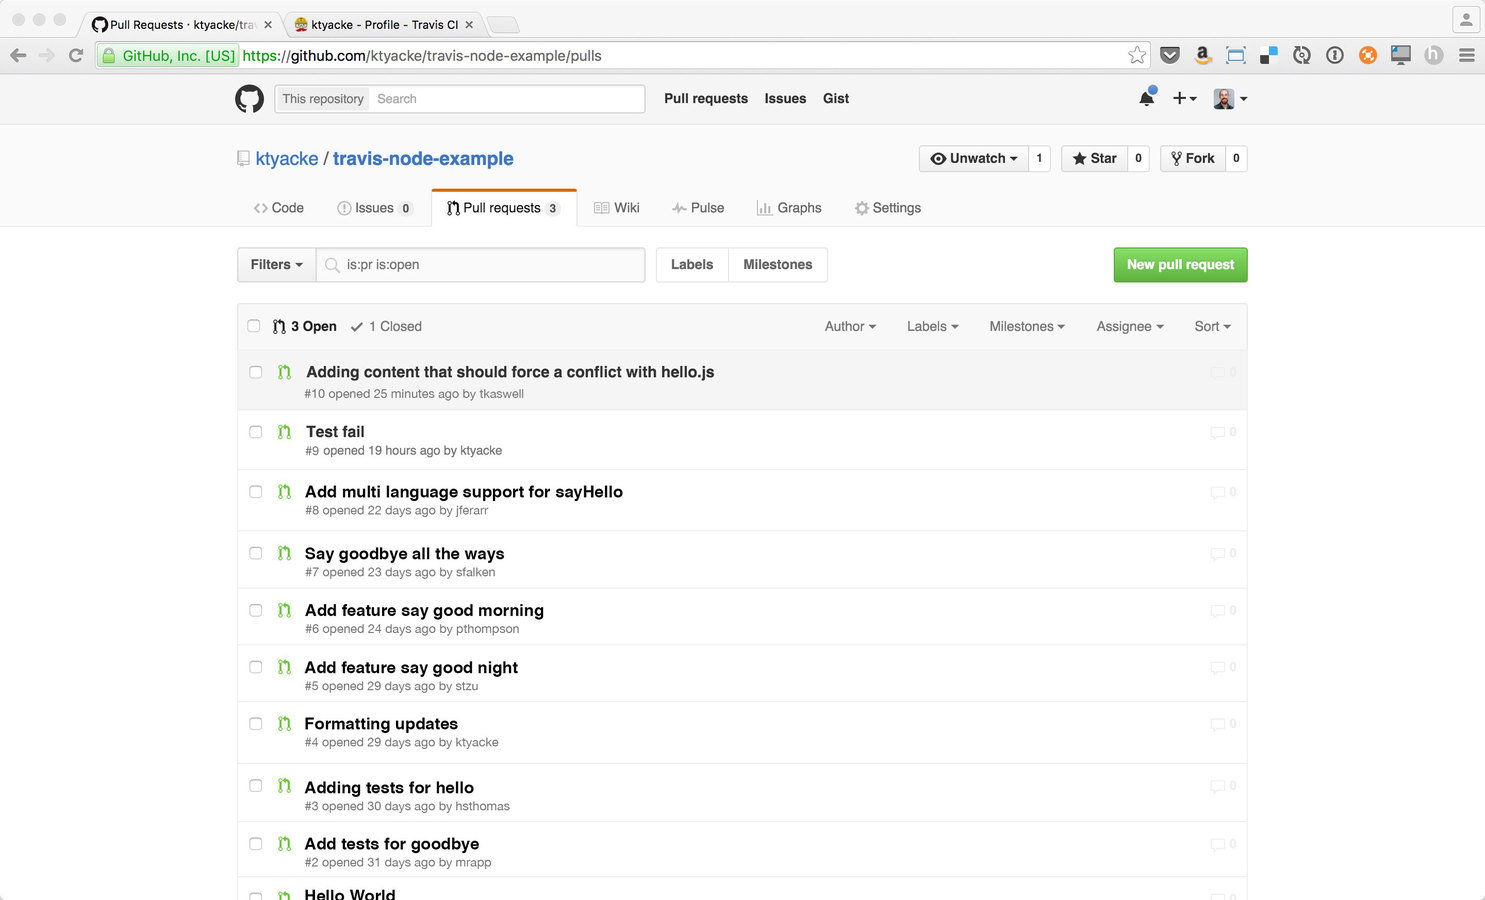Star the repository
The width and height of the screenshot is (1485, 900).
tap(1094, 158)
